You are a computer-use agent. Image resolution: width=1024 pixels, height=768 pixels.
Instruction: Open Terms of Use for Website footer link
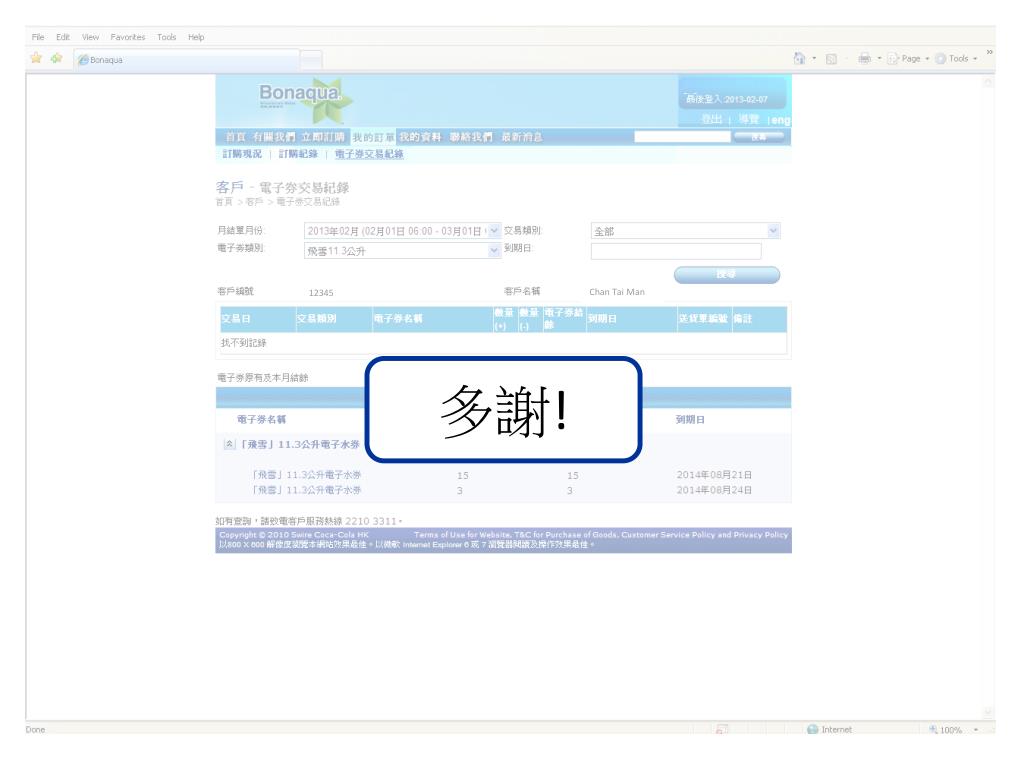click(x=462, y=535)
